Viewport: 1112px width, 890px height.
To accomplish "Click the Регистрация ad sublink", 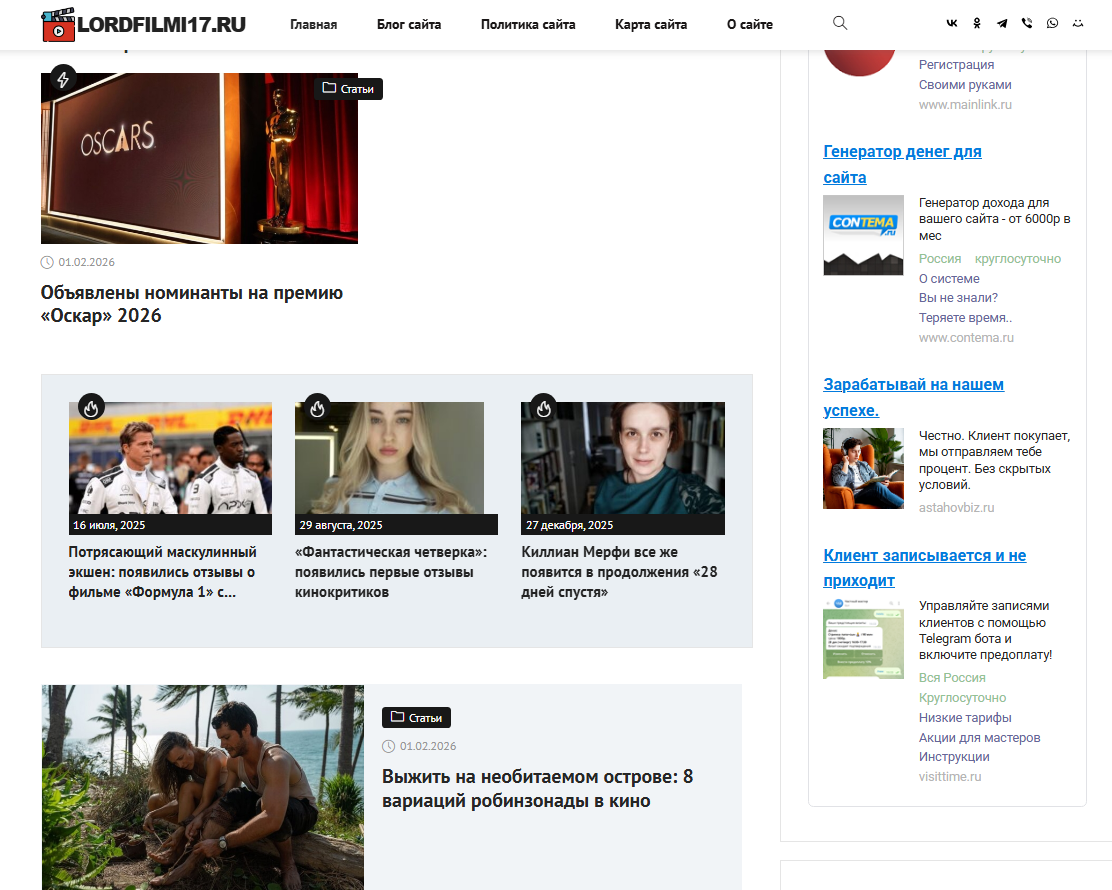I will [x=956, y=65].
